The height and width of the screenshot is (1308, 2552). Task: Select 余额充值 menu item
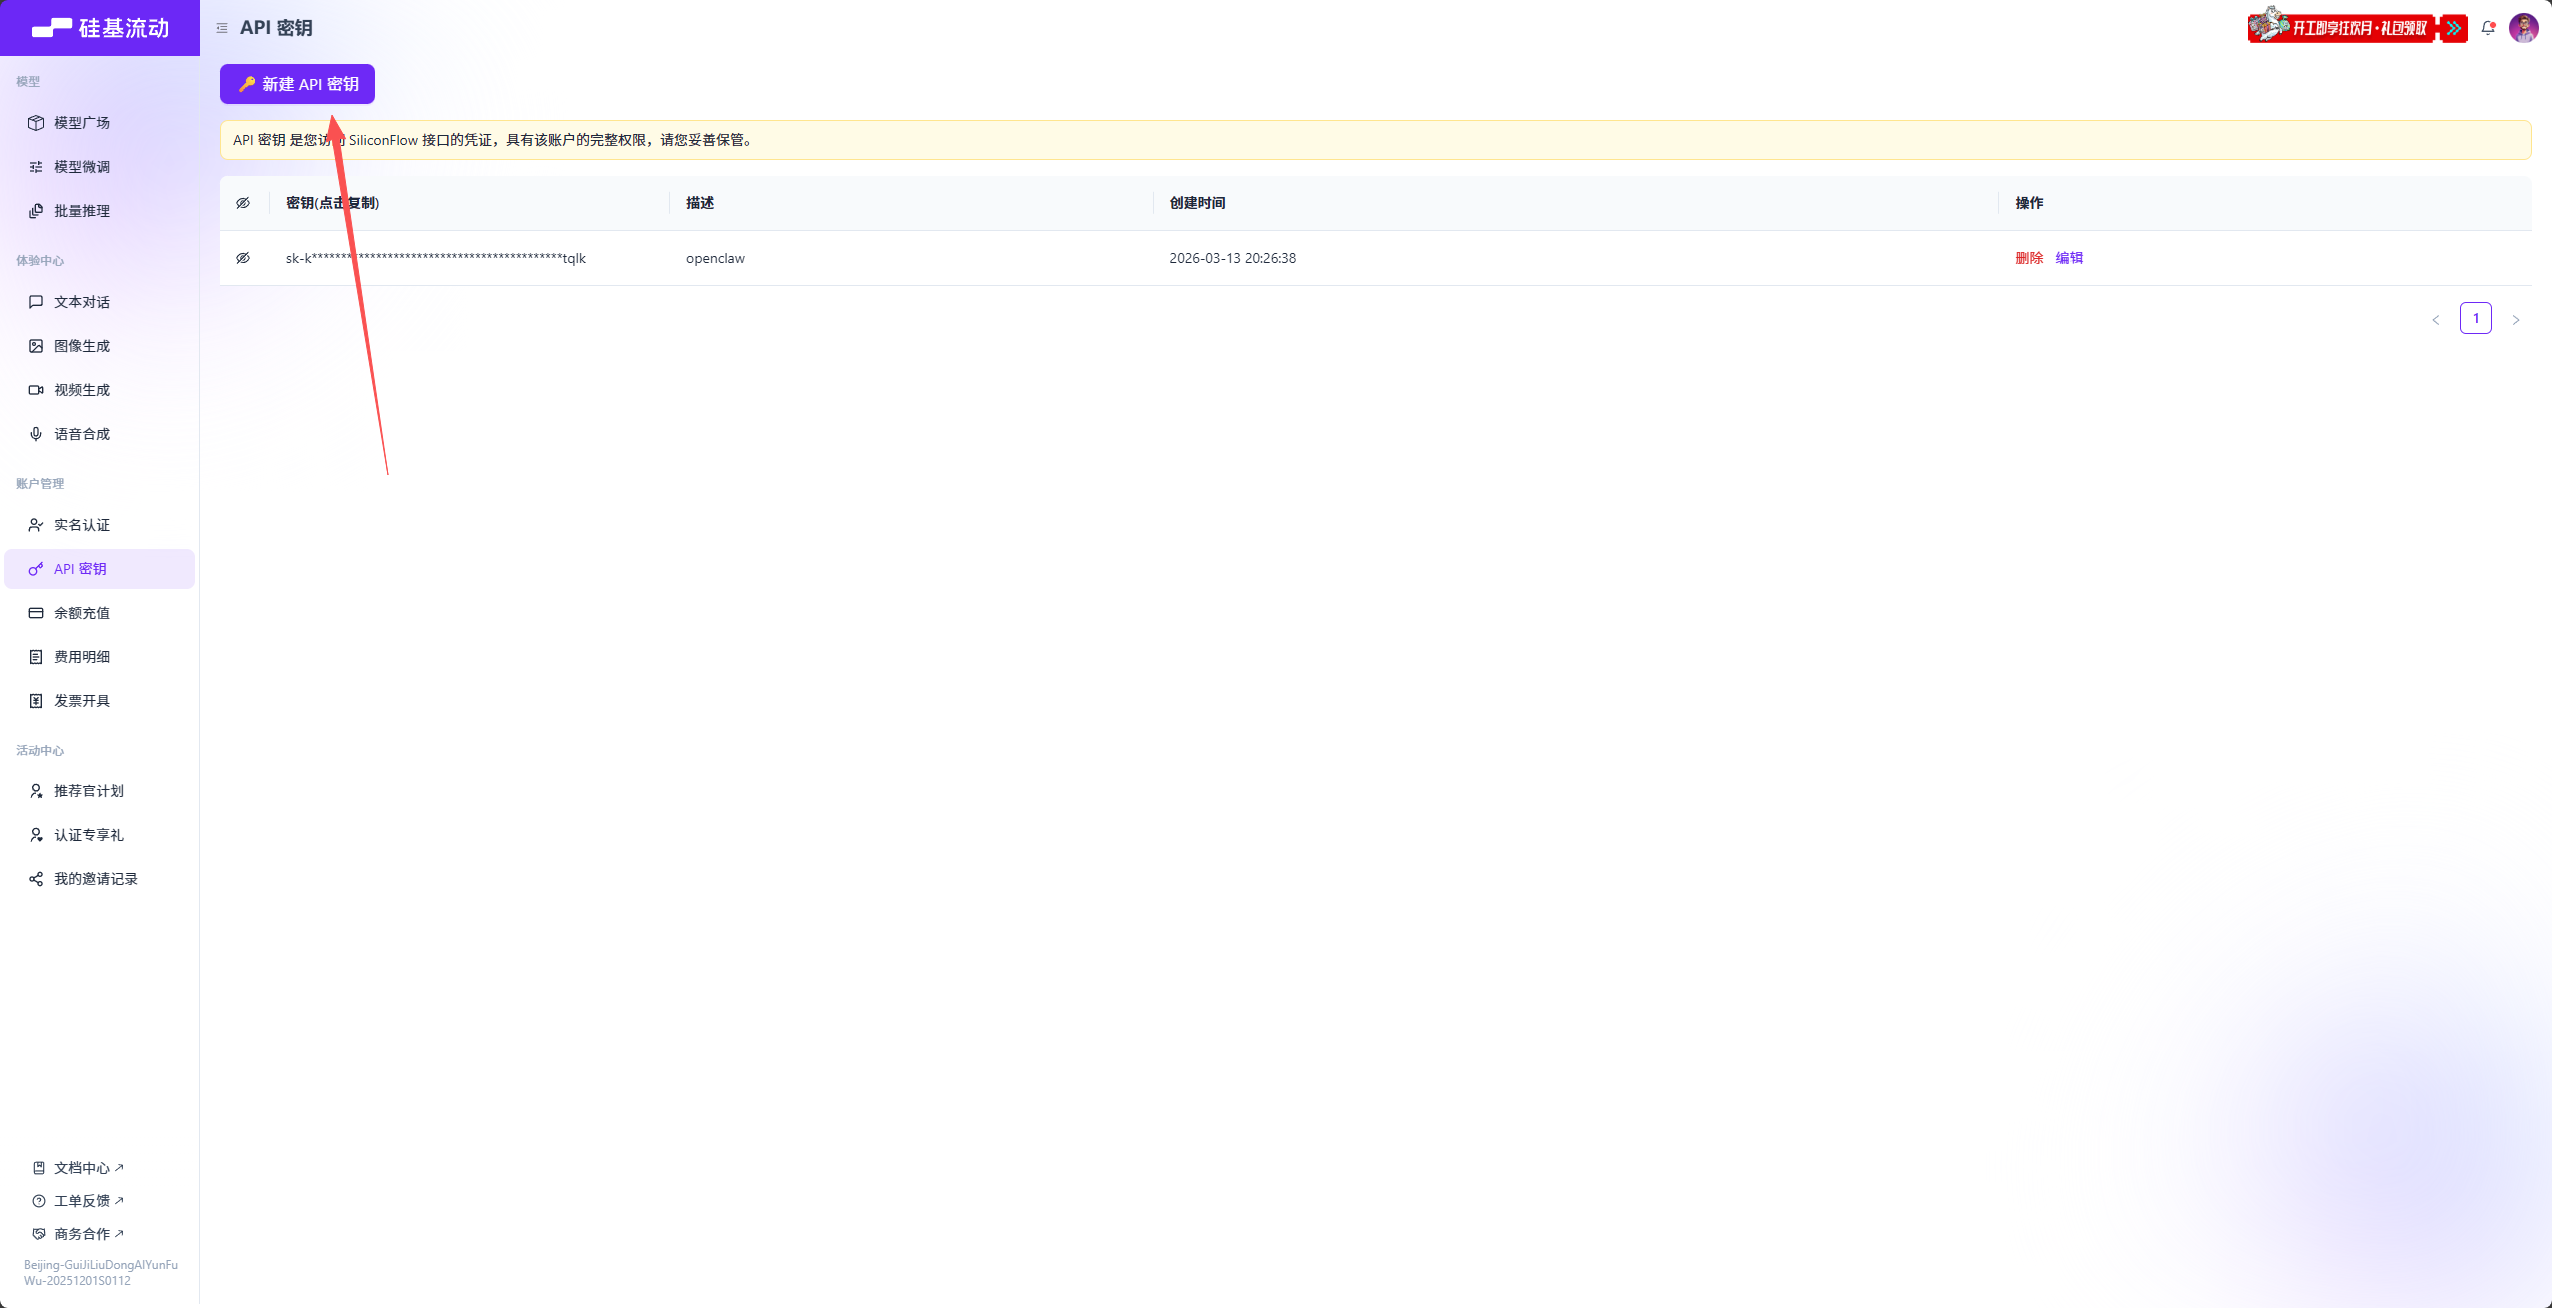point(82,613)
